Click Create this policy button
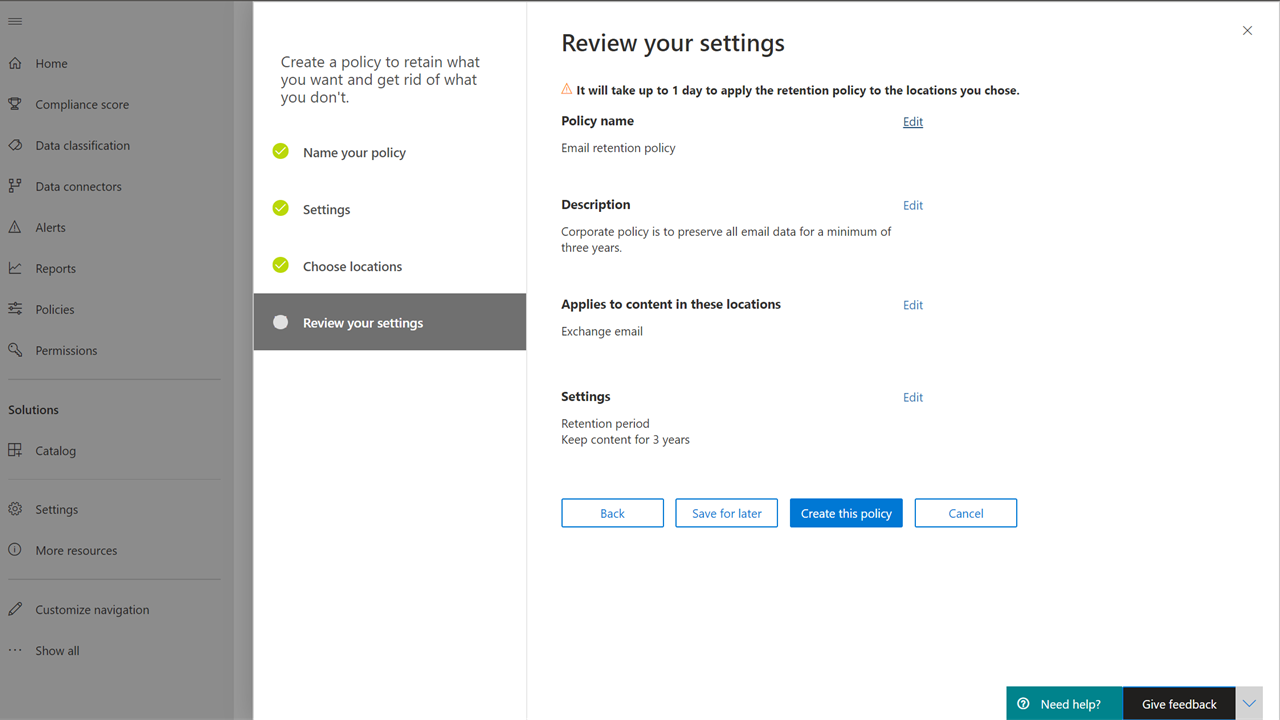This screenshot has width=1280, height=720. pos(846,513)
